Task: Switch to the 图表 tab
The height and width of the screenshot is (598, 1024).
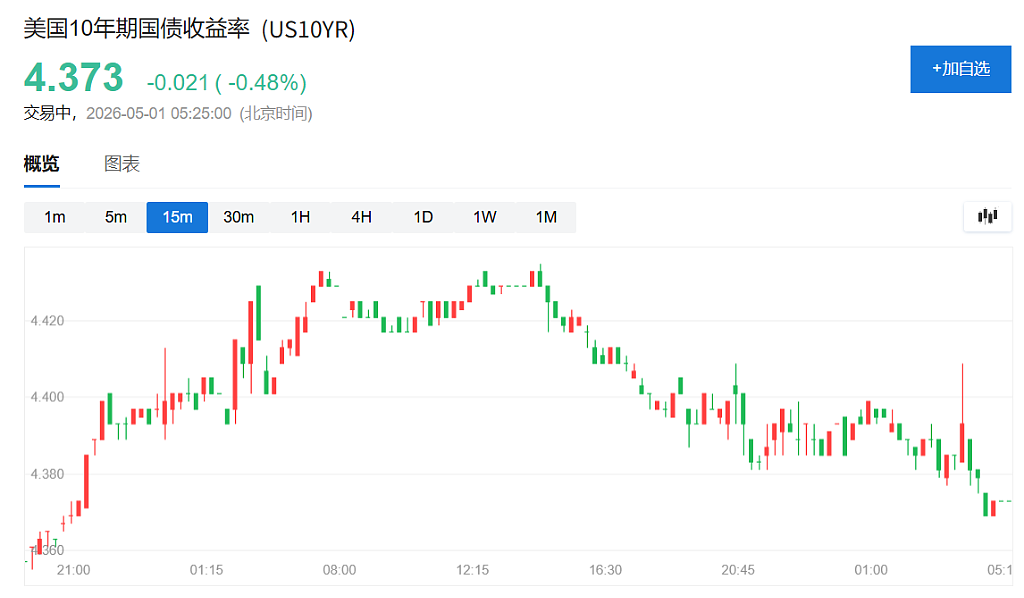Action: pos(122,164)
